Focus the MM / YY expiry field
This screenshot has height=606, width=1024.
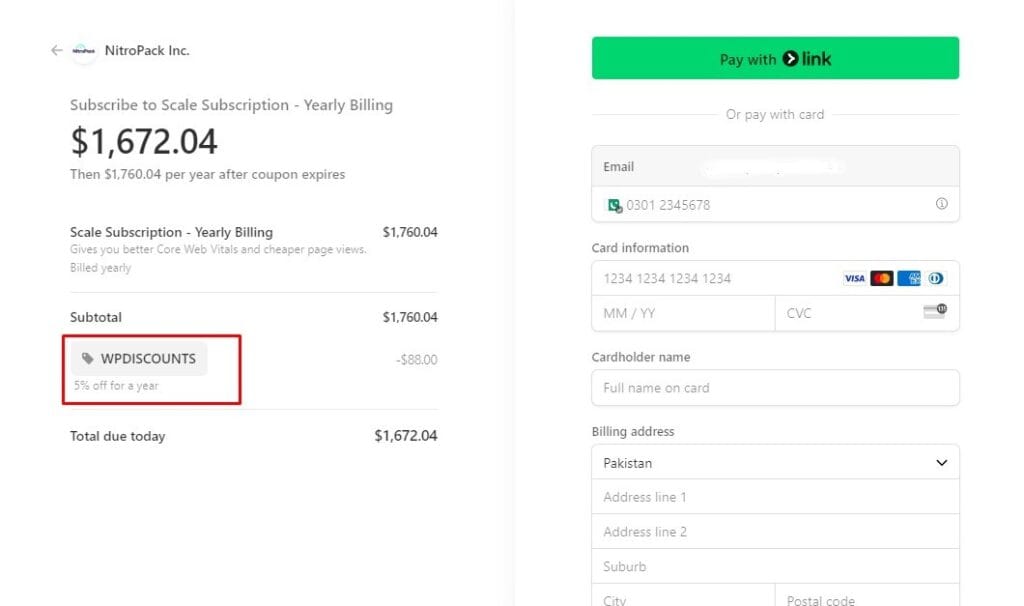pyautogui.click(x=683, y=313)
